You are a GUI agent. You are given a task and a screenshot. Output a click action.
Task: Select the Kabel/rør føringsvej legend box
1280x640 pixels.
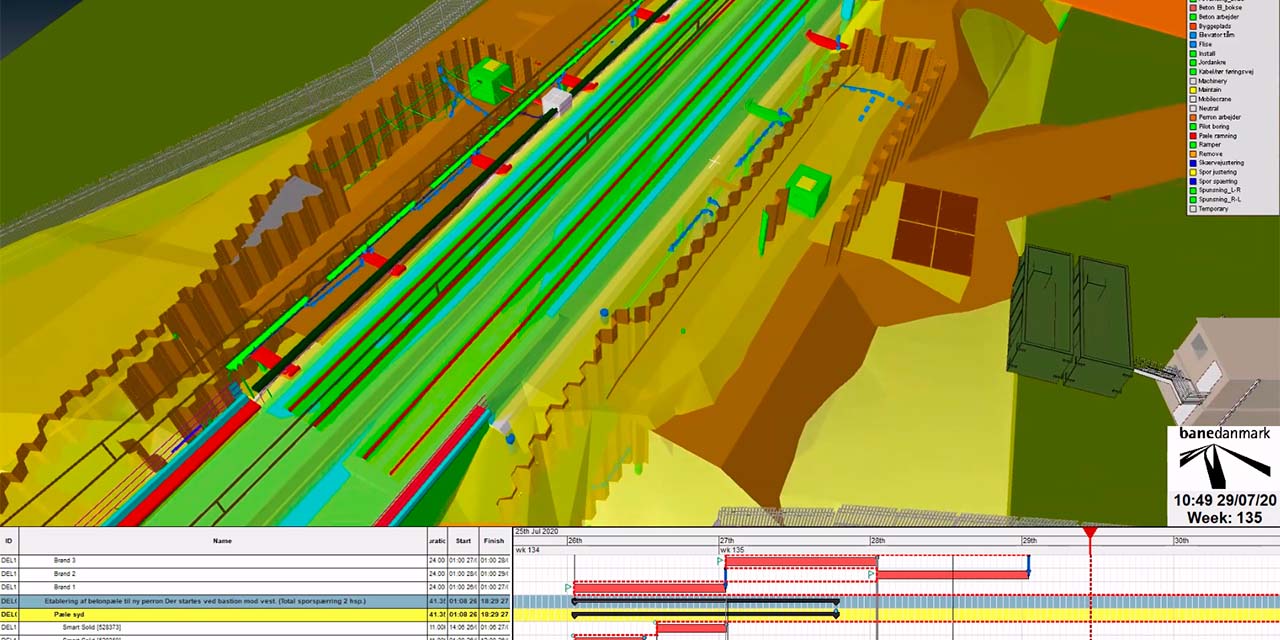point(1192,71)
